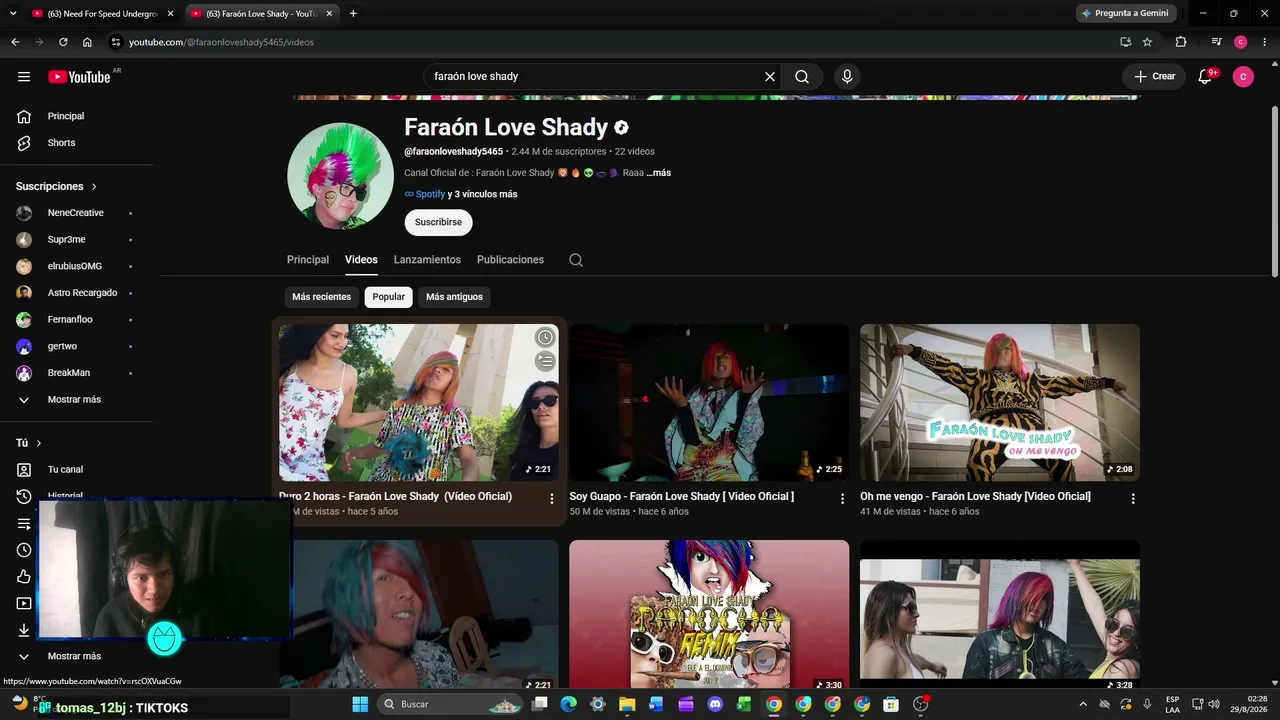
Task: Select the channel Videos tab
Action: pyautogui.click(x=361, y=260)
